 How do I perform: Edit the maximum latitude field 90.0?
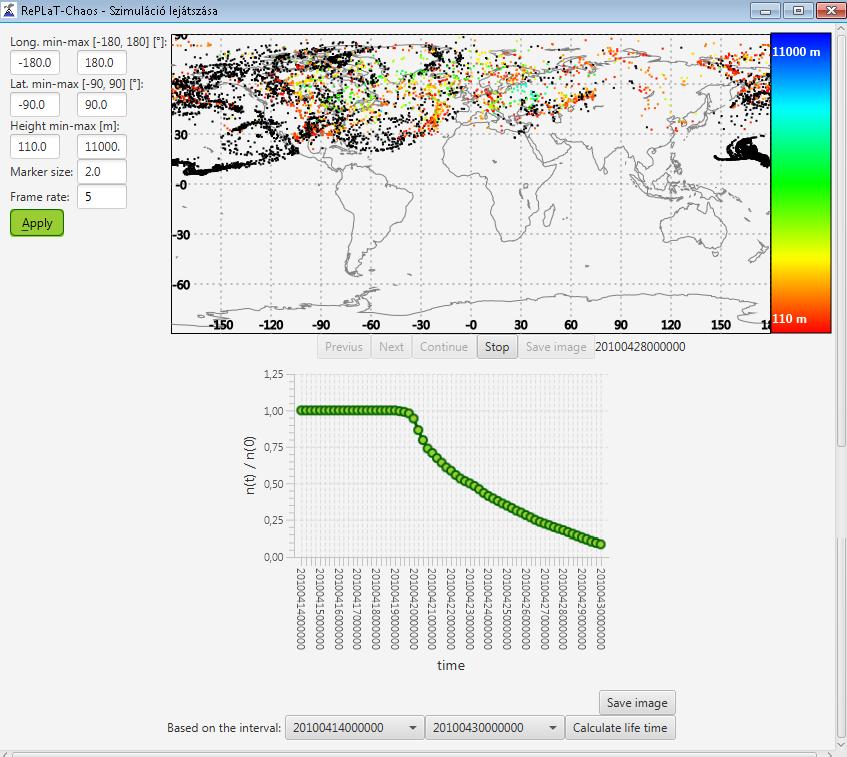point(102,105)
